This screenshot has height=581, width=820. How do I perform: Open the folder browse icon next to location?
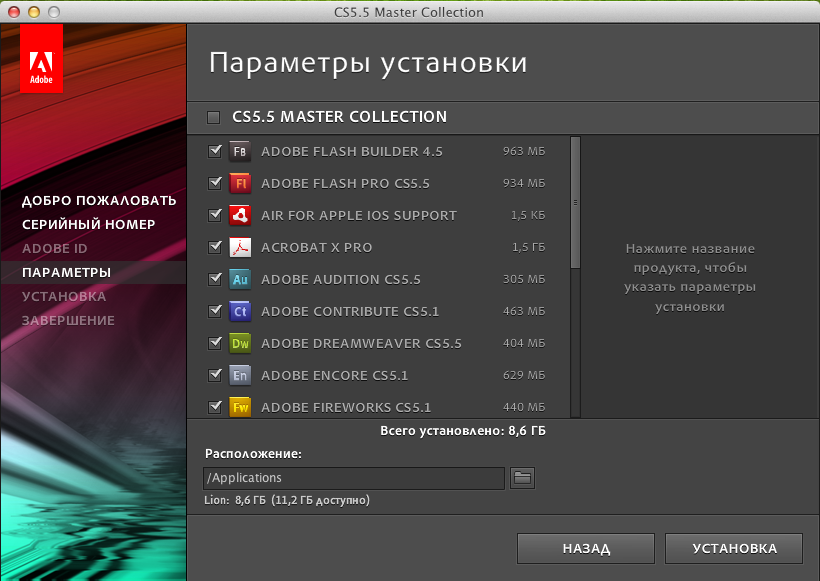[522, 478]
